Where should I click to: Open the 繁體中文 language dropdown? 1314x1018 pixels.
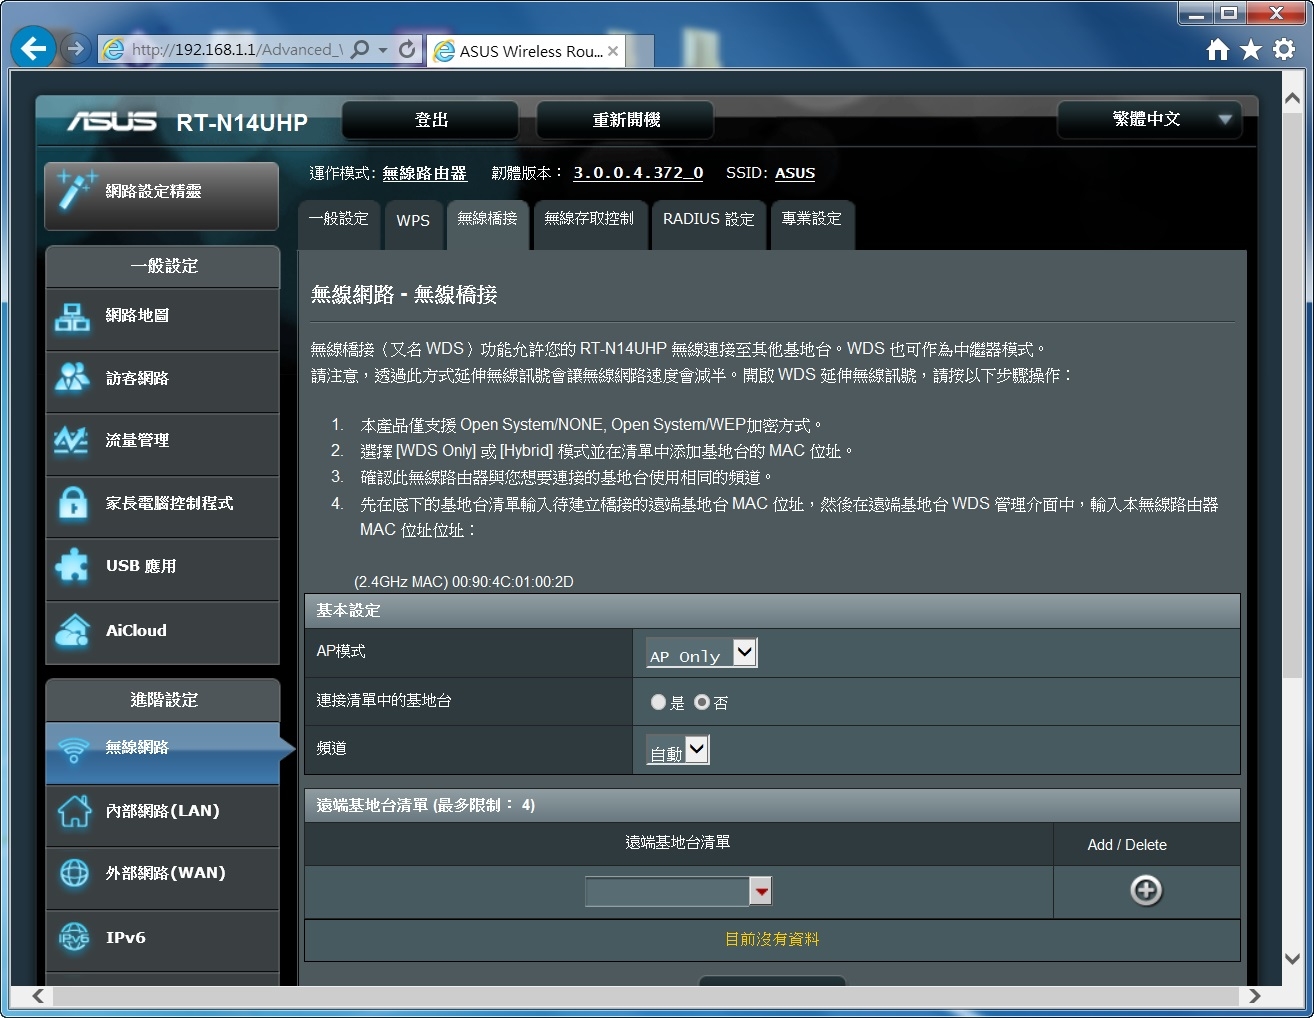click(x=1150, y=120)
